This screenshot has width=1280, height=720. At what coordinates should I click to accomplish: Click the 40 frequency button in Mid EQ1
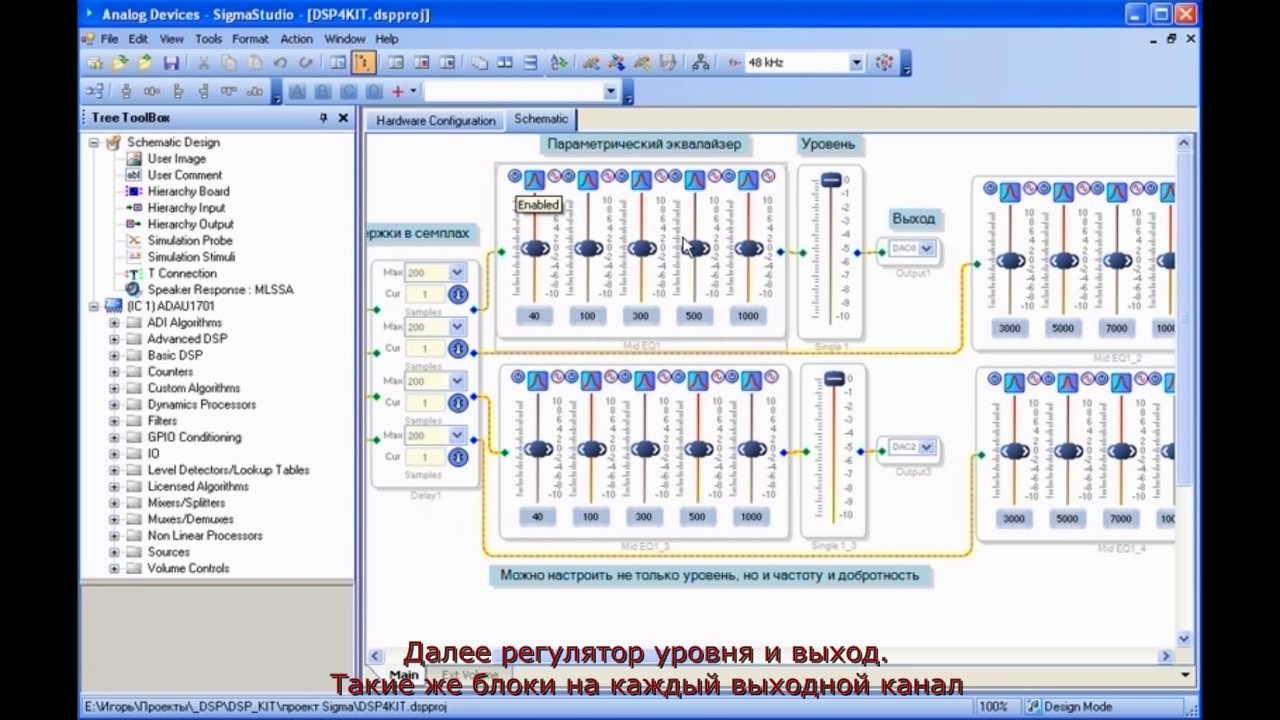[534, 316]
